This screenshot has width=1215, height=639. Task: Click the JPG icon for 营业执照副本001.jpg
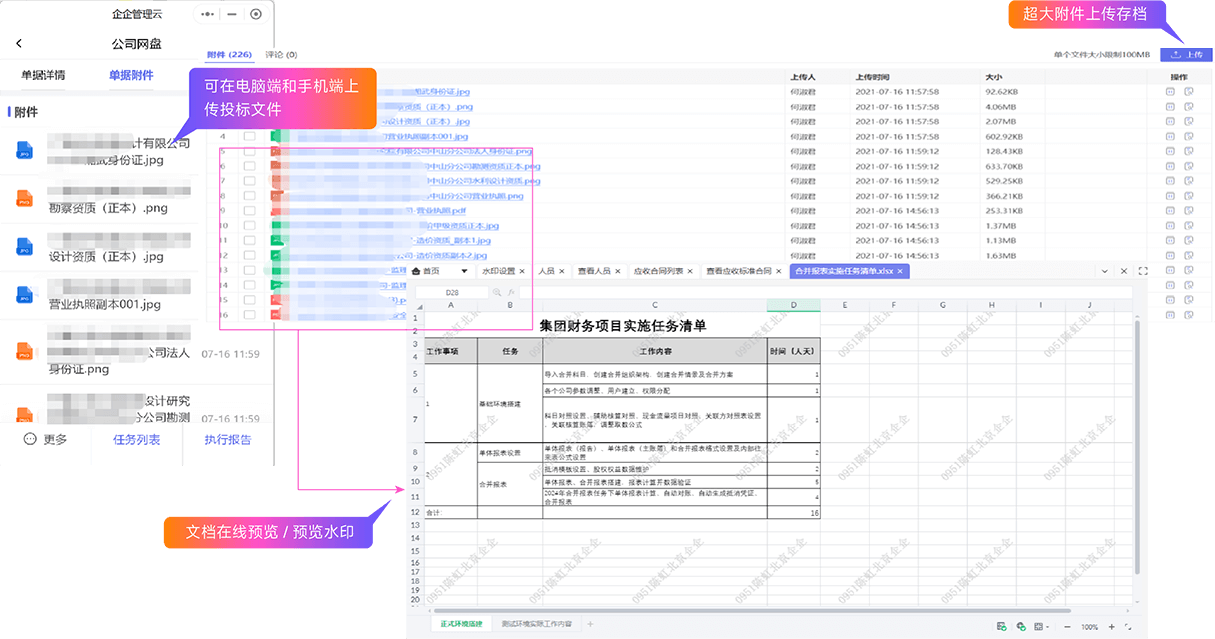coord(25,295)
